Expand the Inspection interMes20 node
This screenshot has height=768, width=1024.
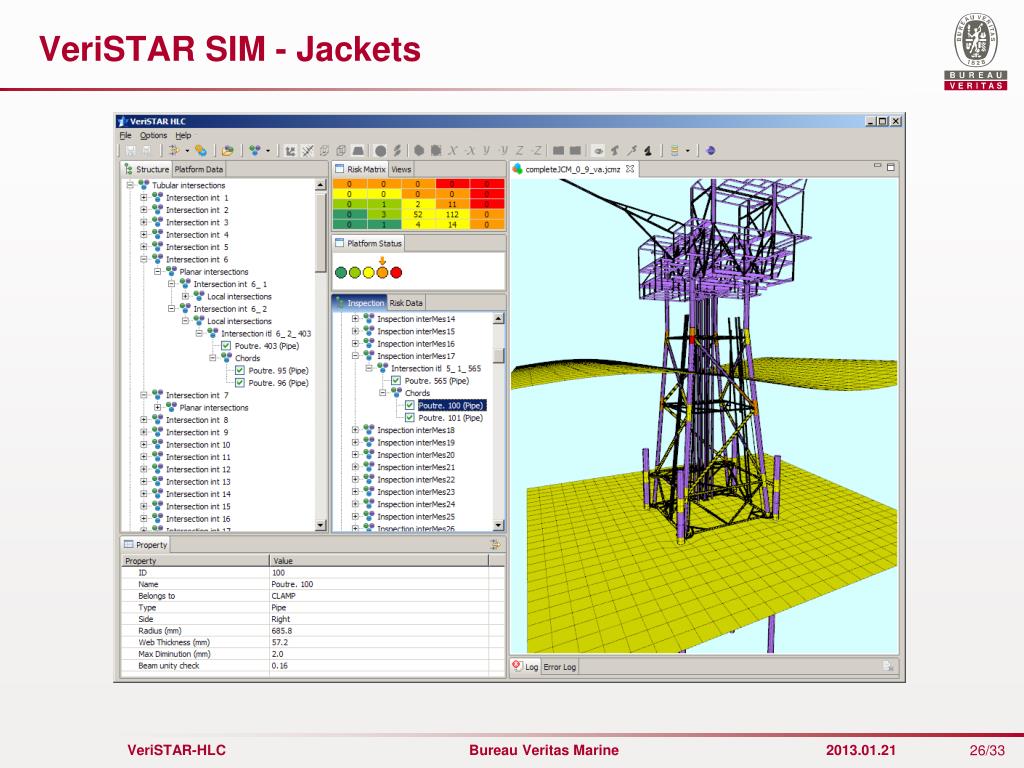click(x=355, y=455)
